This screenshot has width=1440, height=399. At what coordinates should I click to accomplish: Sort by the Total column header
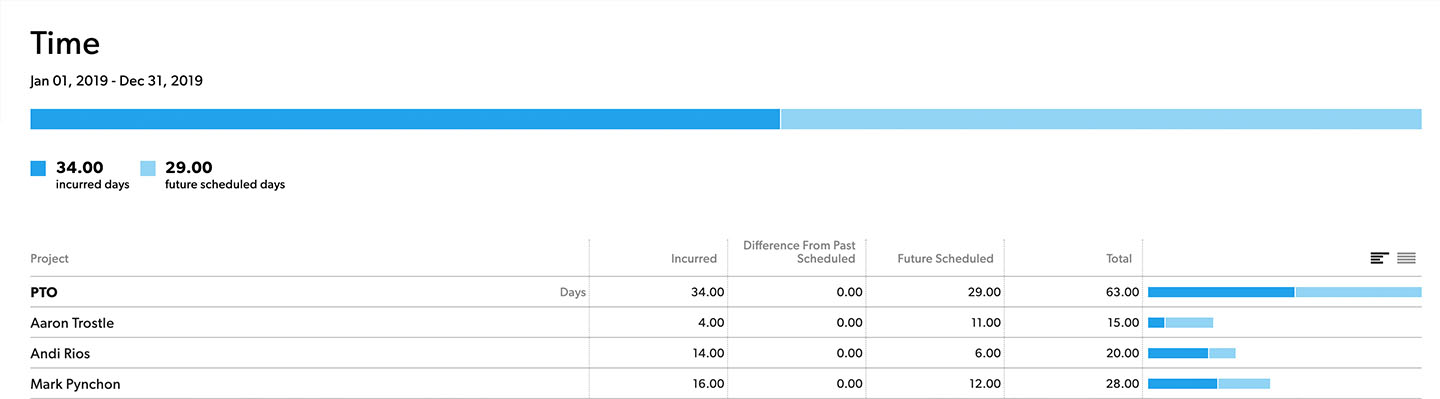point(1119,258)
